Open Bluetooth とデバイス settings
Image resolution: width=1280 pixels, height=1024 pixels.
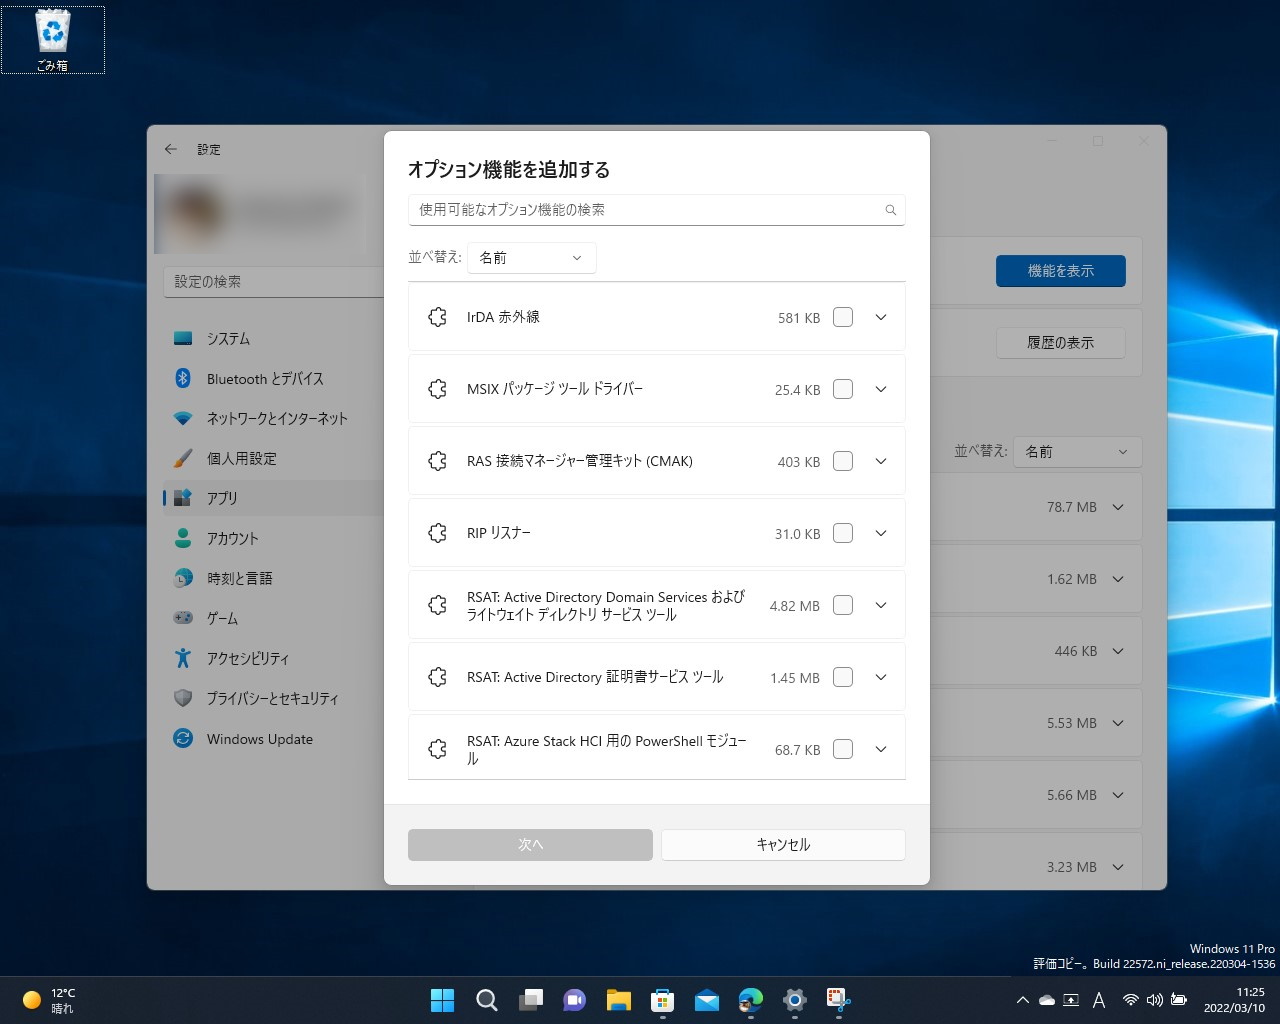click(x=264, y=378)
